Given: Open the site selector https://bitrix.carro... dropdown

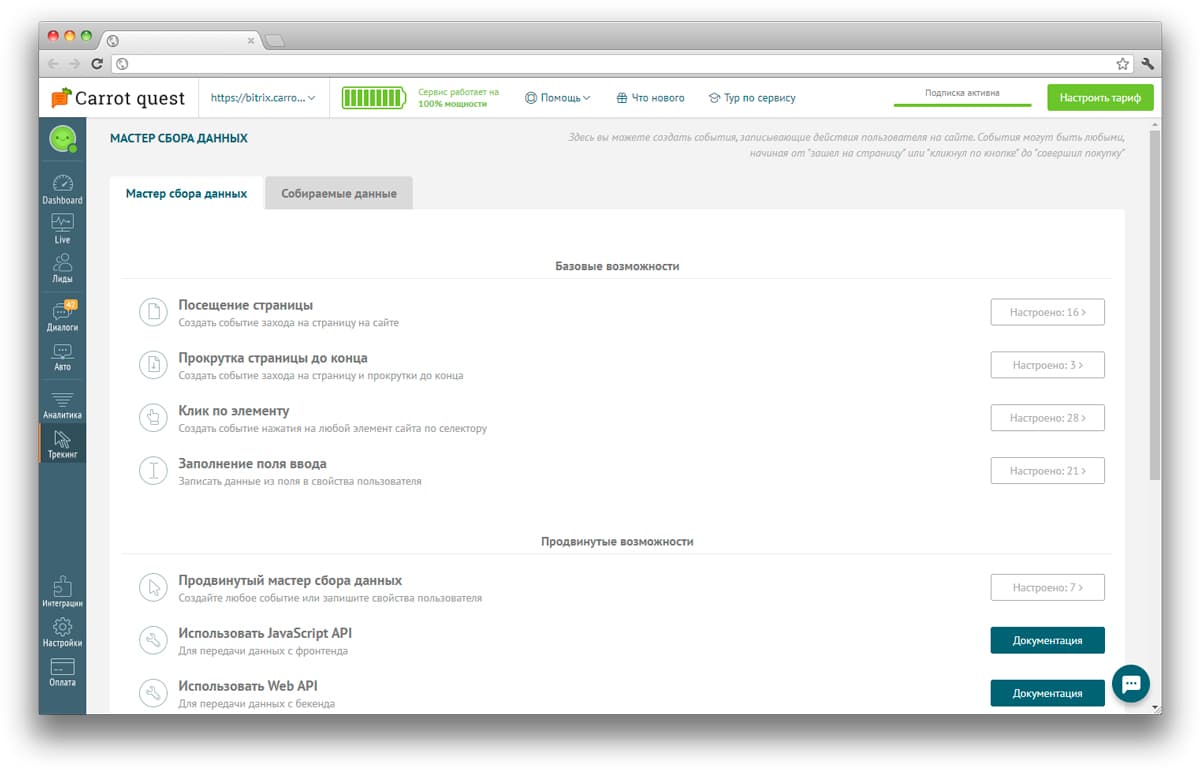Looking at the screenshot, I should [263, 98].
